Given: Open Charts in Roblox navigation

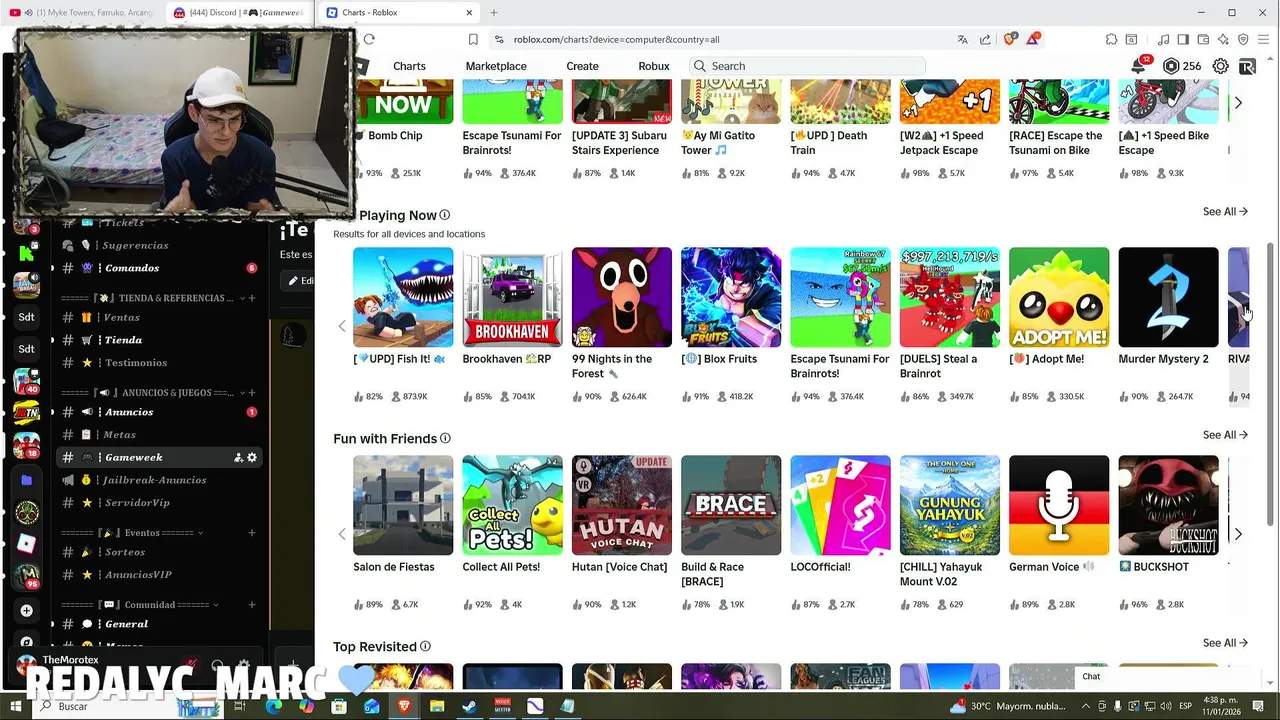Looking at the screenshot, I should click(409, 66).
